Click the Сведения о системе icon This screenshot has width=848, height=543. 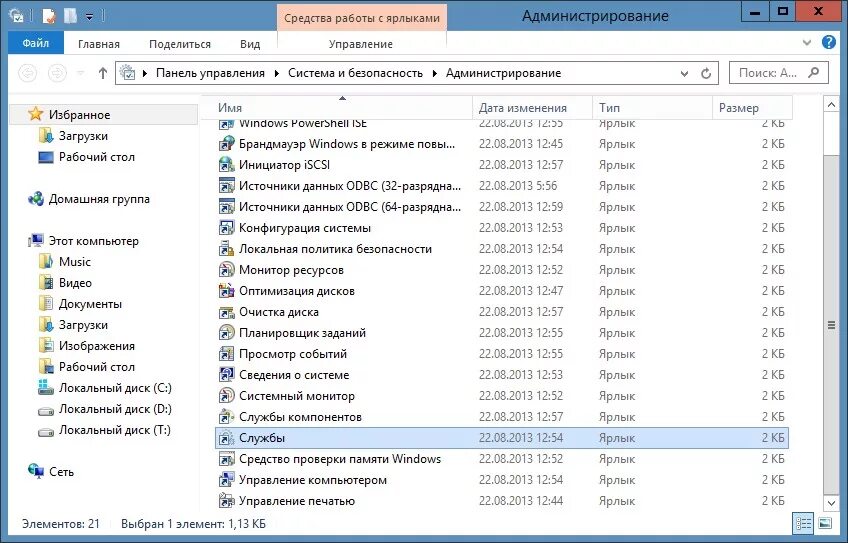226,375
